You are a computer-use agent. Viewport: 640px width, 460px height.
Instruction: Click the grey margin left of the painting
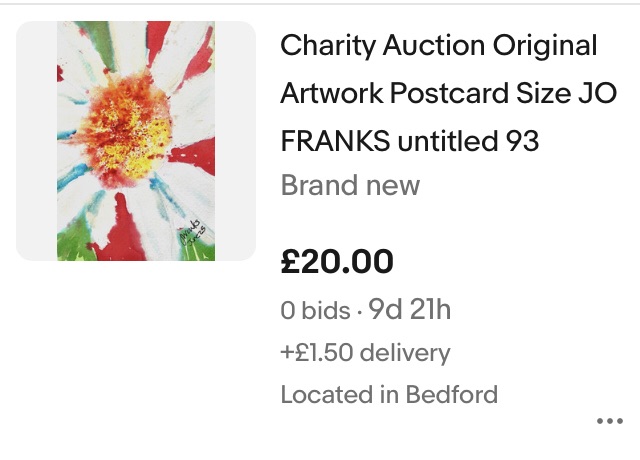tap(36, 141)
